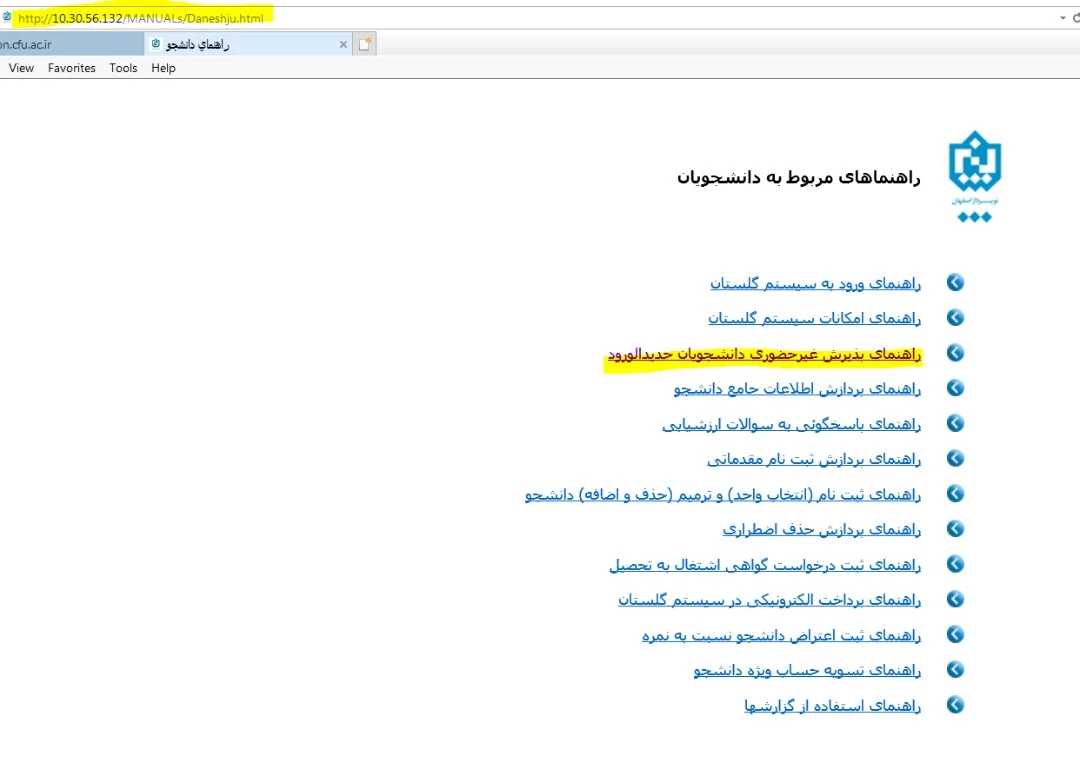
Task: Open the Help menu
Action: coord(163,68)
